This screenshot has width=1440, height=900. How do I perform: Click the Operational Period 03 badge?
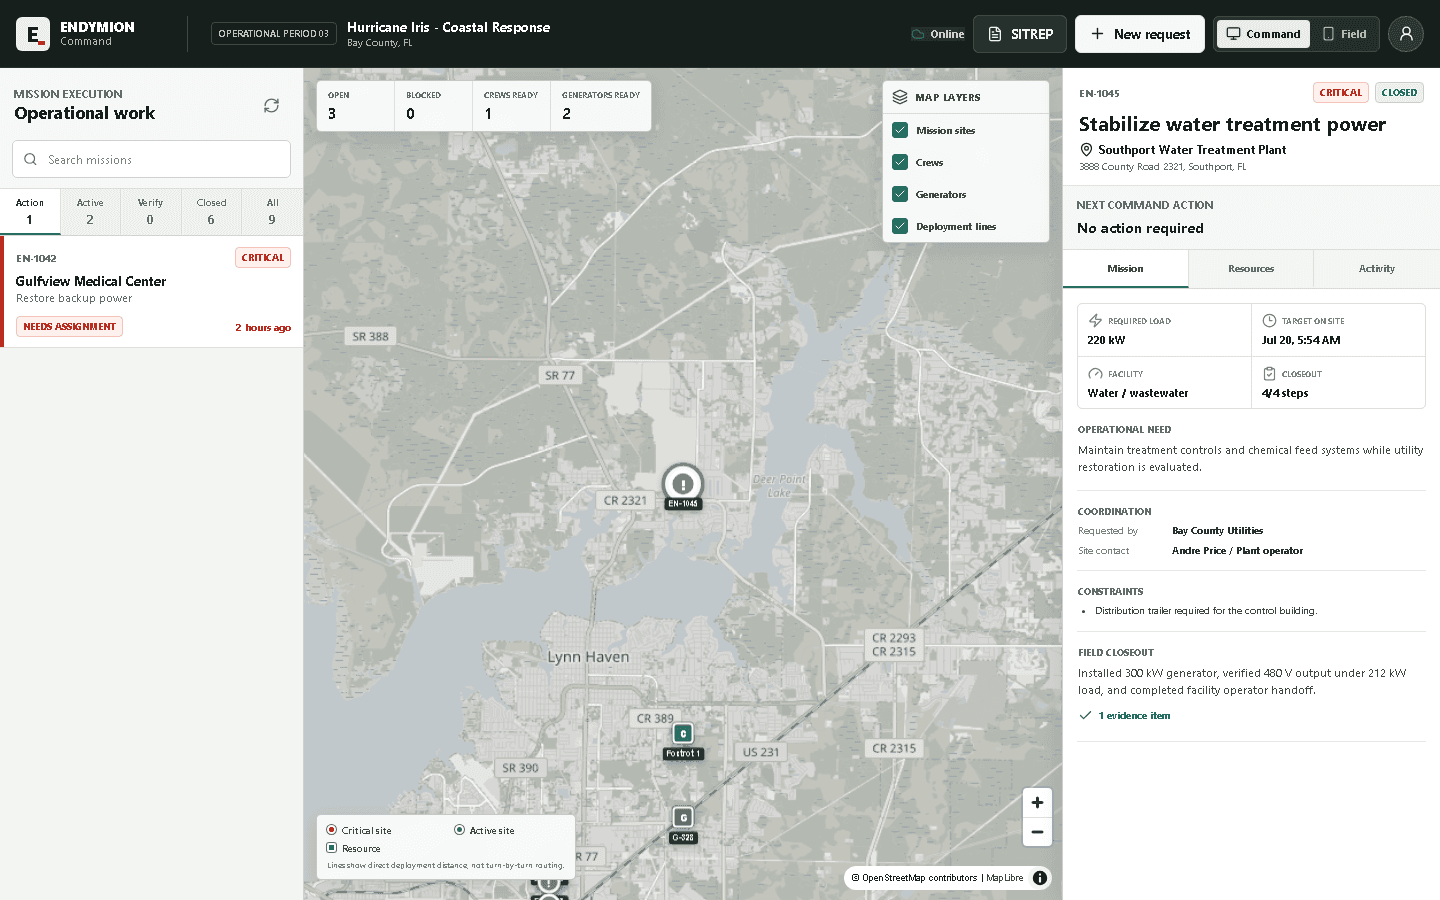pos(274,34)
